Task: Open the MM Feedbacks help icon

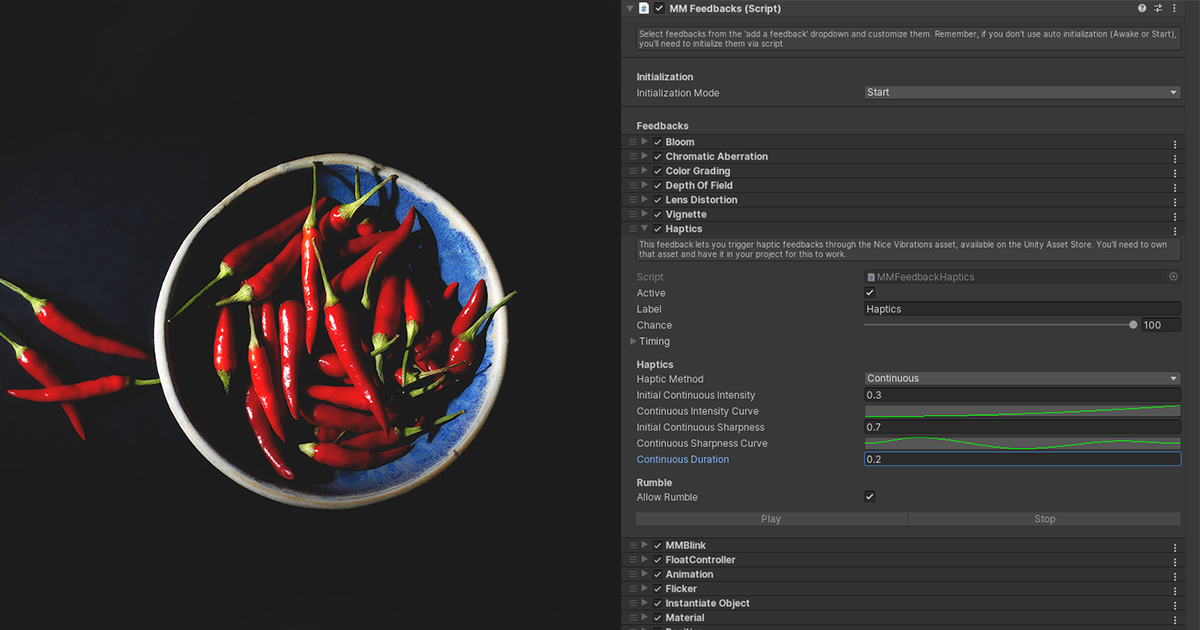Action: pos(1141,8)
